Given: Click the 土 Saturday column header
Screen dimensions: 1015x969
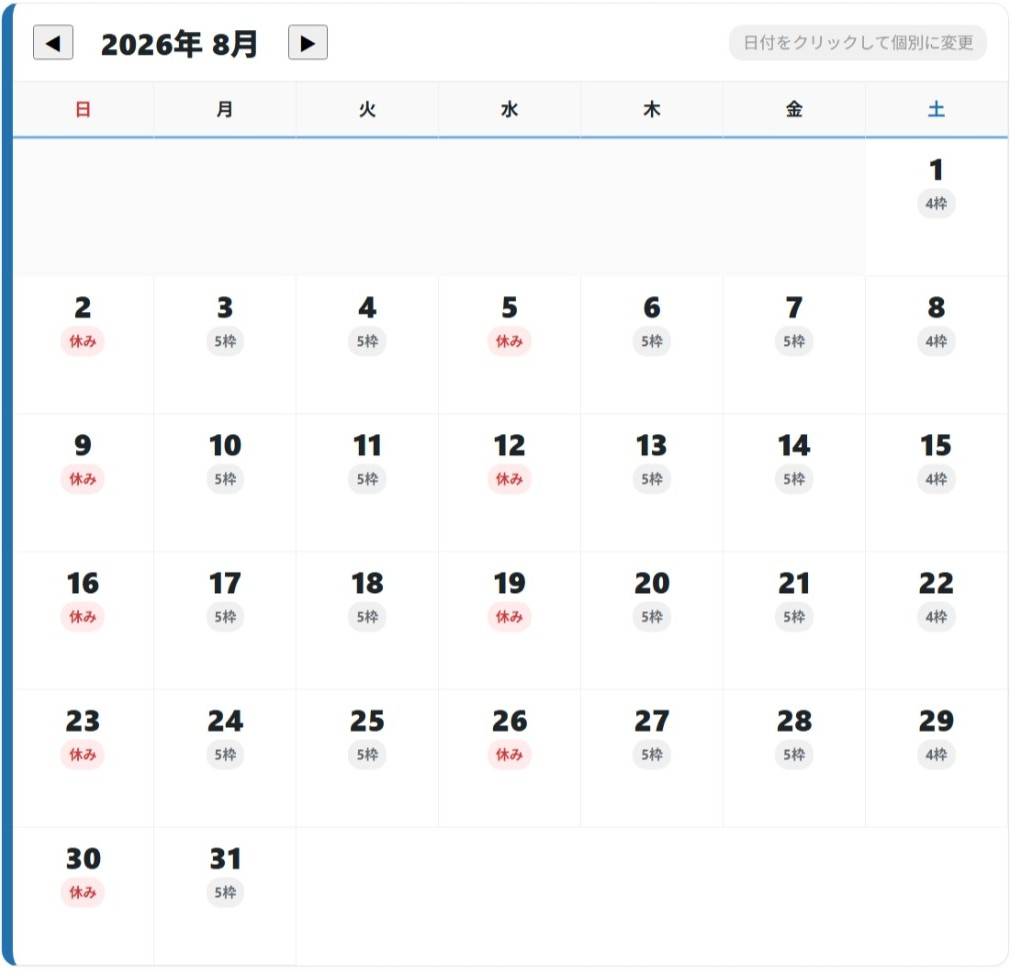Looking at the screenshot, I should pyautogui.click(x=936, y=109).
